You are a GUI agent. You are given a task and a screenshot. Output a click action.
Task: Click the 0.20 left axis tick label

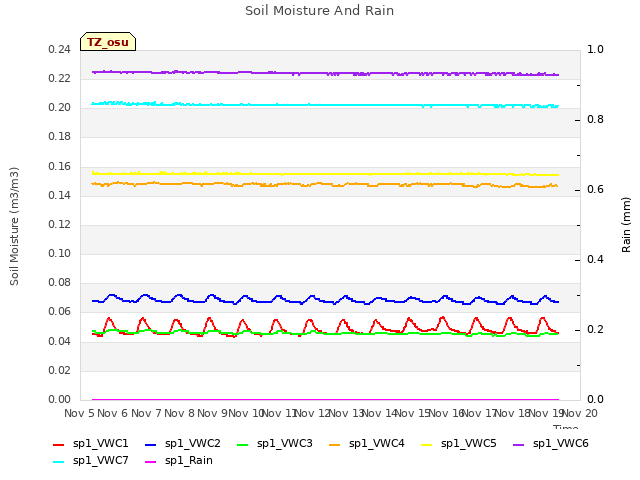click(x=60, y=108)
